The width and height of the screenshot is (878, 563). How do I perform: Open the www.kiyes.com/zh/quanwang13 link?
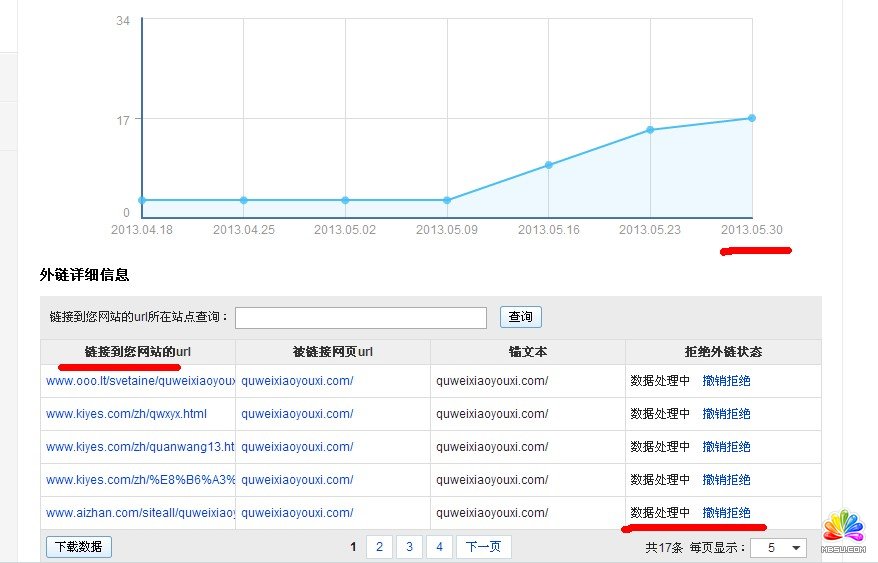pos(140,447)
